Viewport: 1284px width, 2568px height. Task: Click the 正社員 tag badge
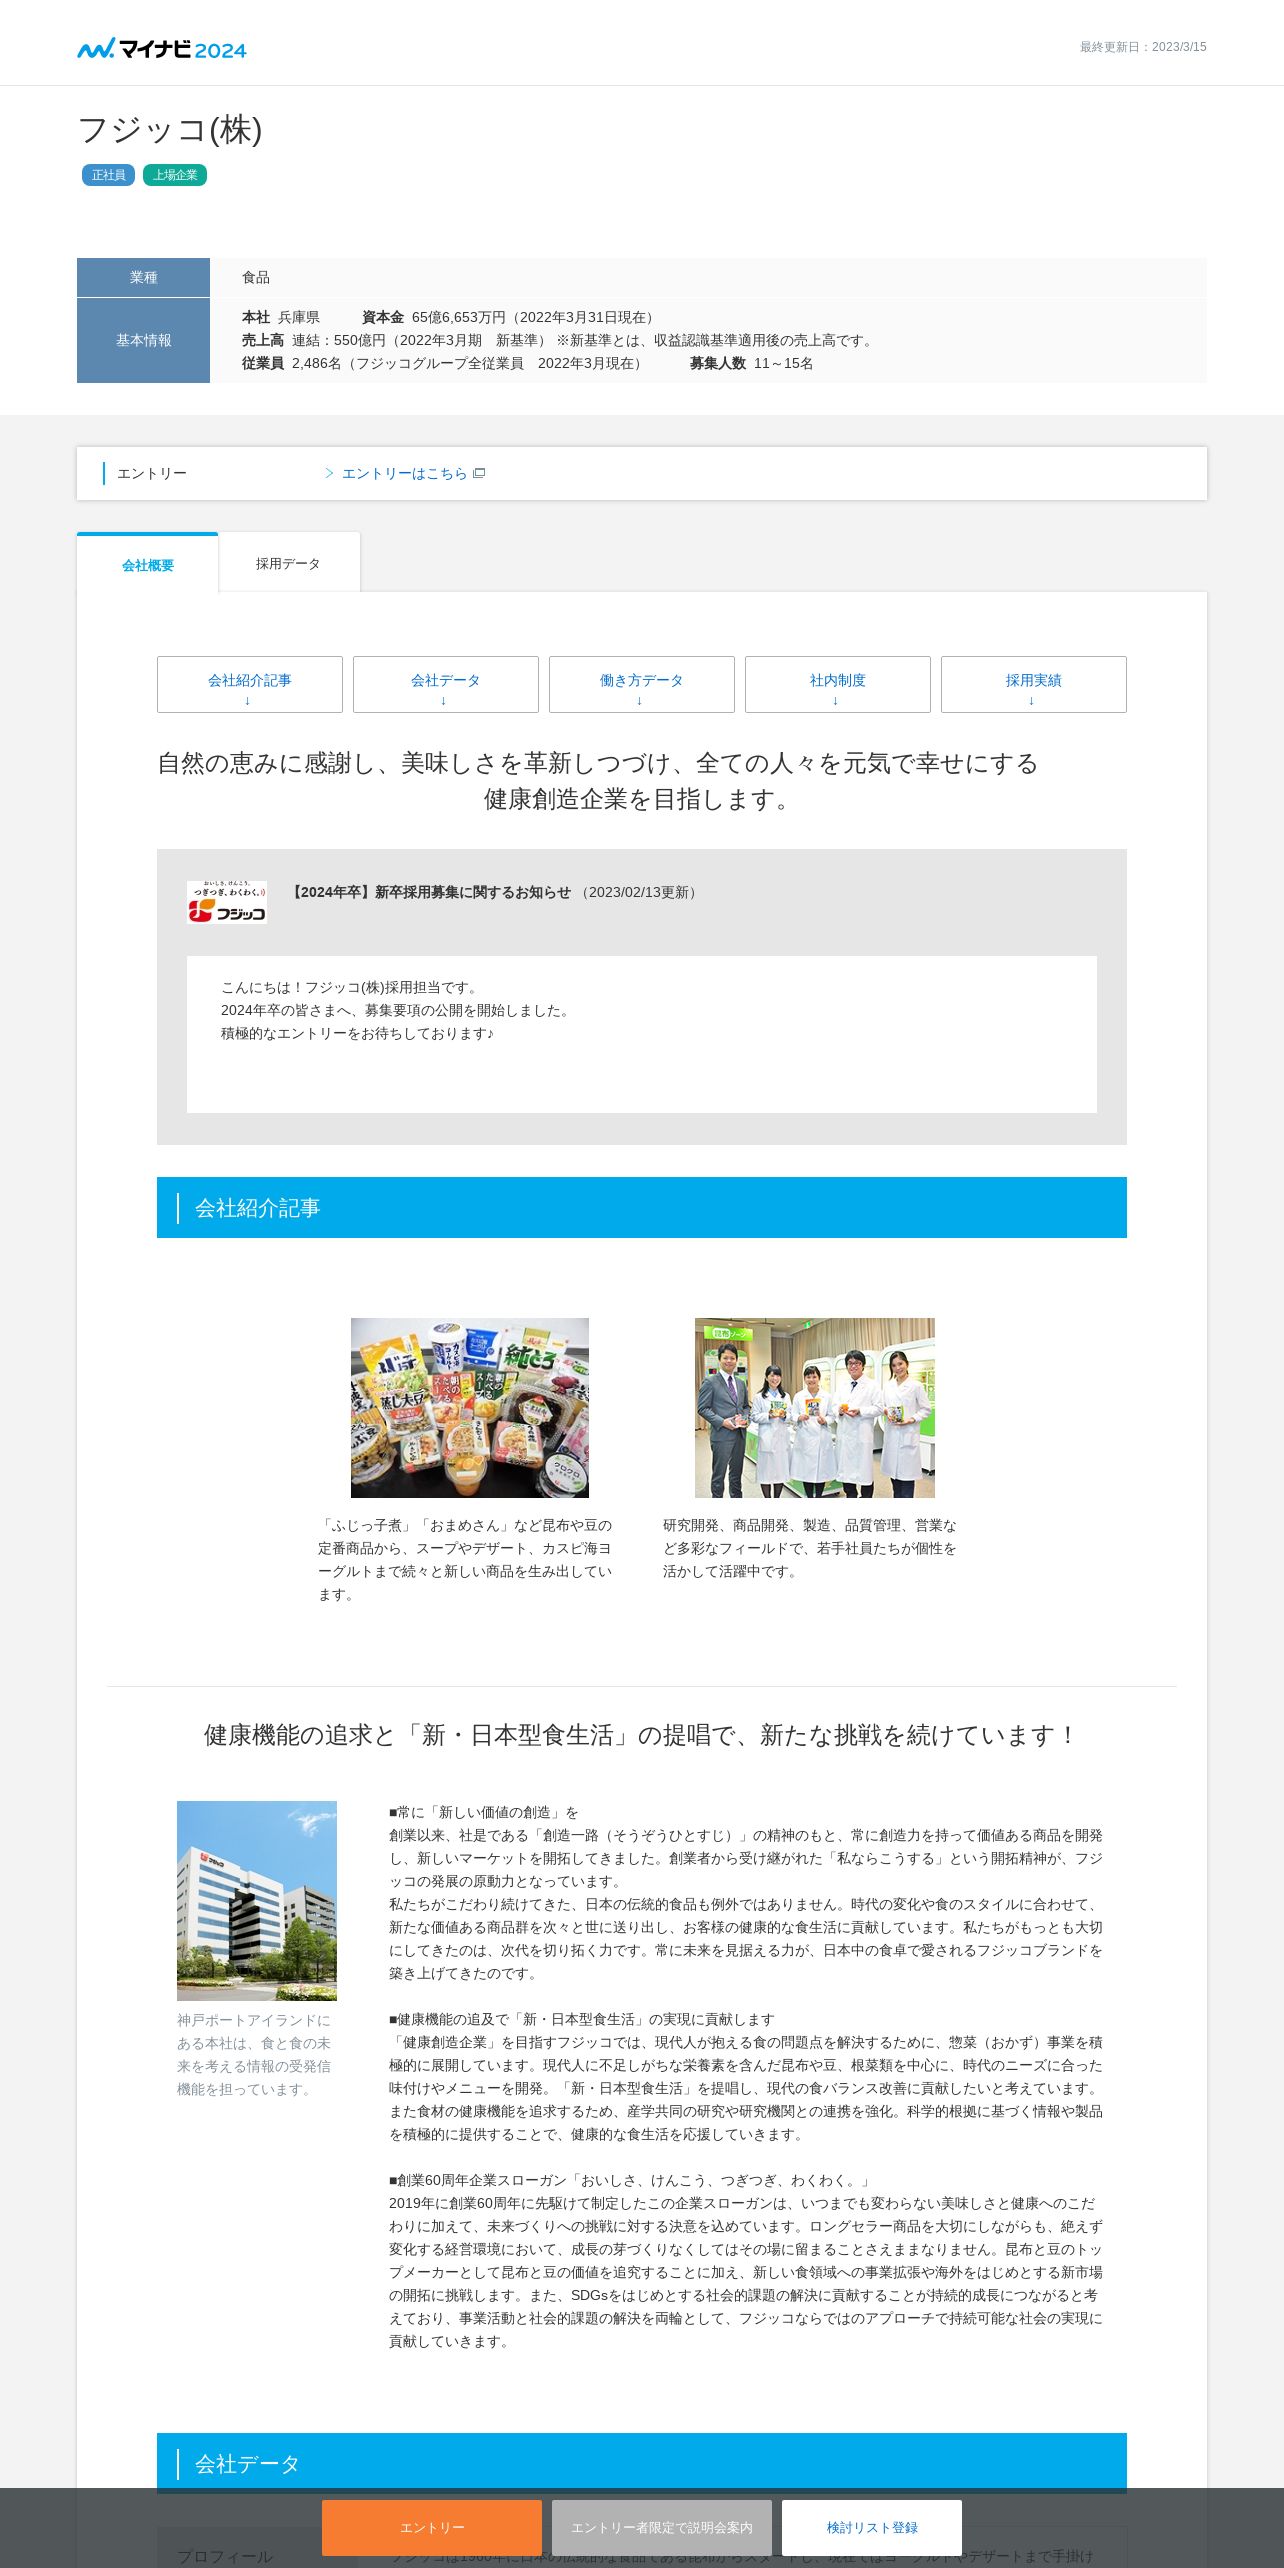click(x=108, y=175)
